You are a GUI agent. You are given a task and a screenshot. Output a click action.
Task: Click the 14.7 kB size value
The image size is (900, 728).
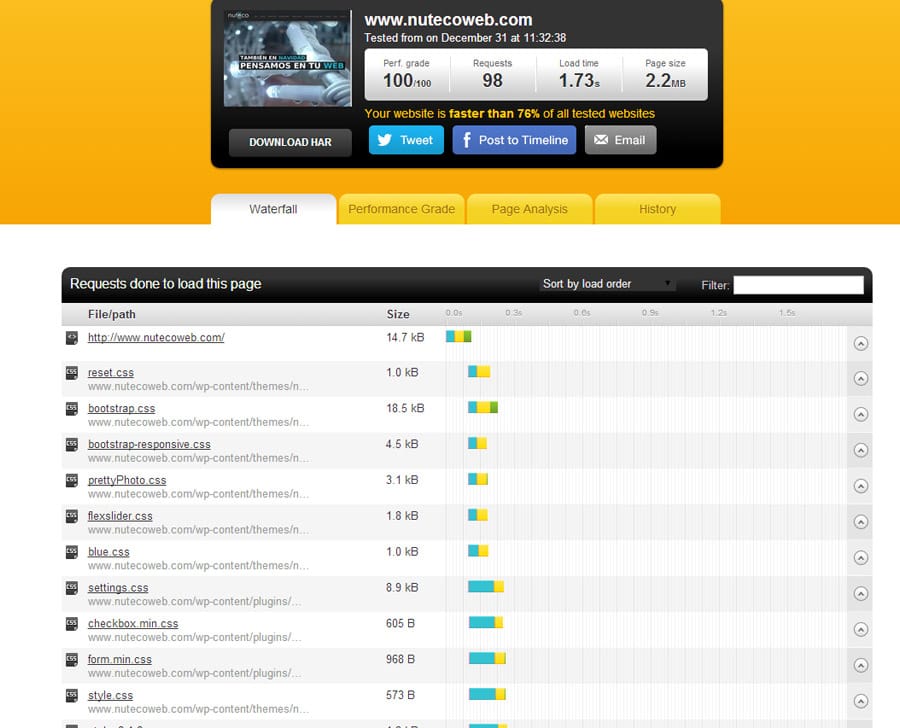[405, 338]
